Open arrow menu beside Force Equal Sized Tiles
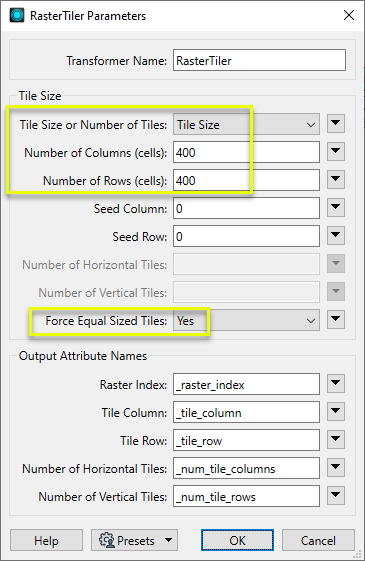The width and height of the screenshot is (365, 561). pos(336,319)
